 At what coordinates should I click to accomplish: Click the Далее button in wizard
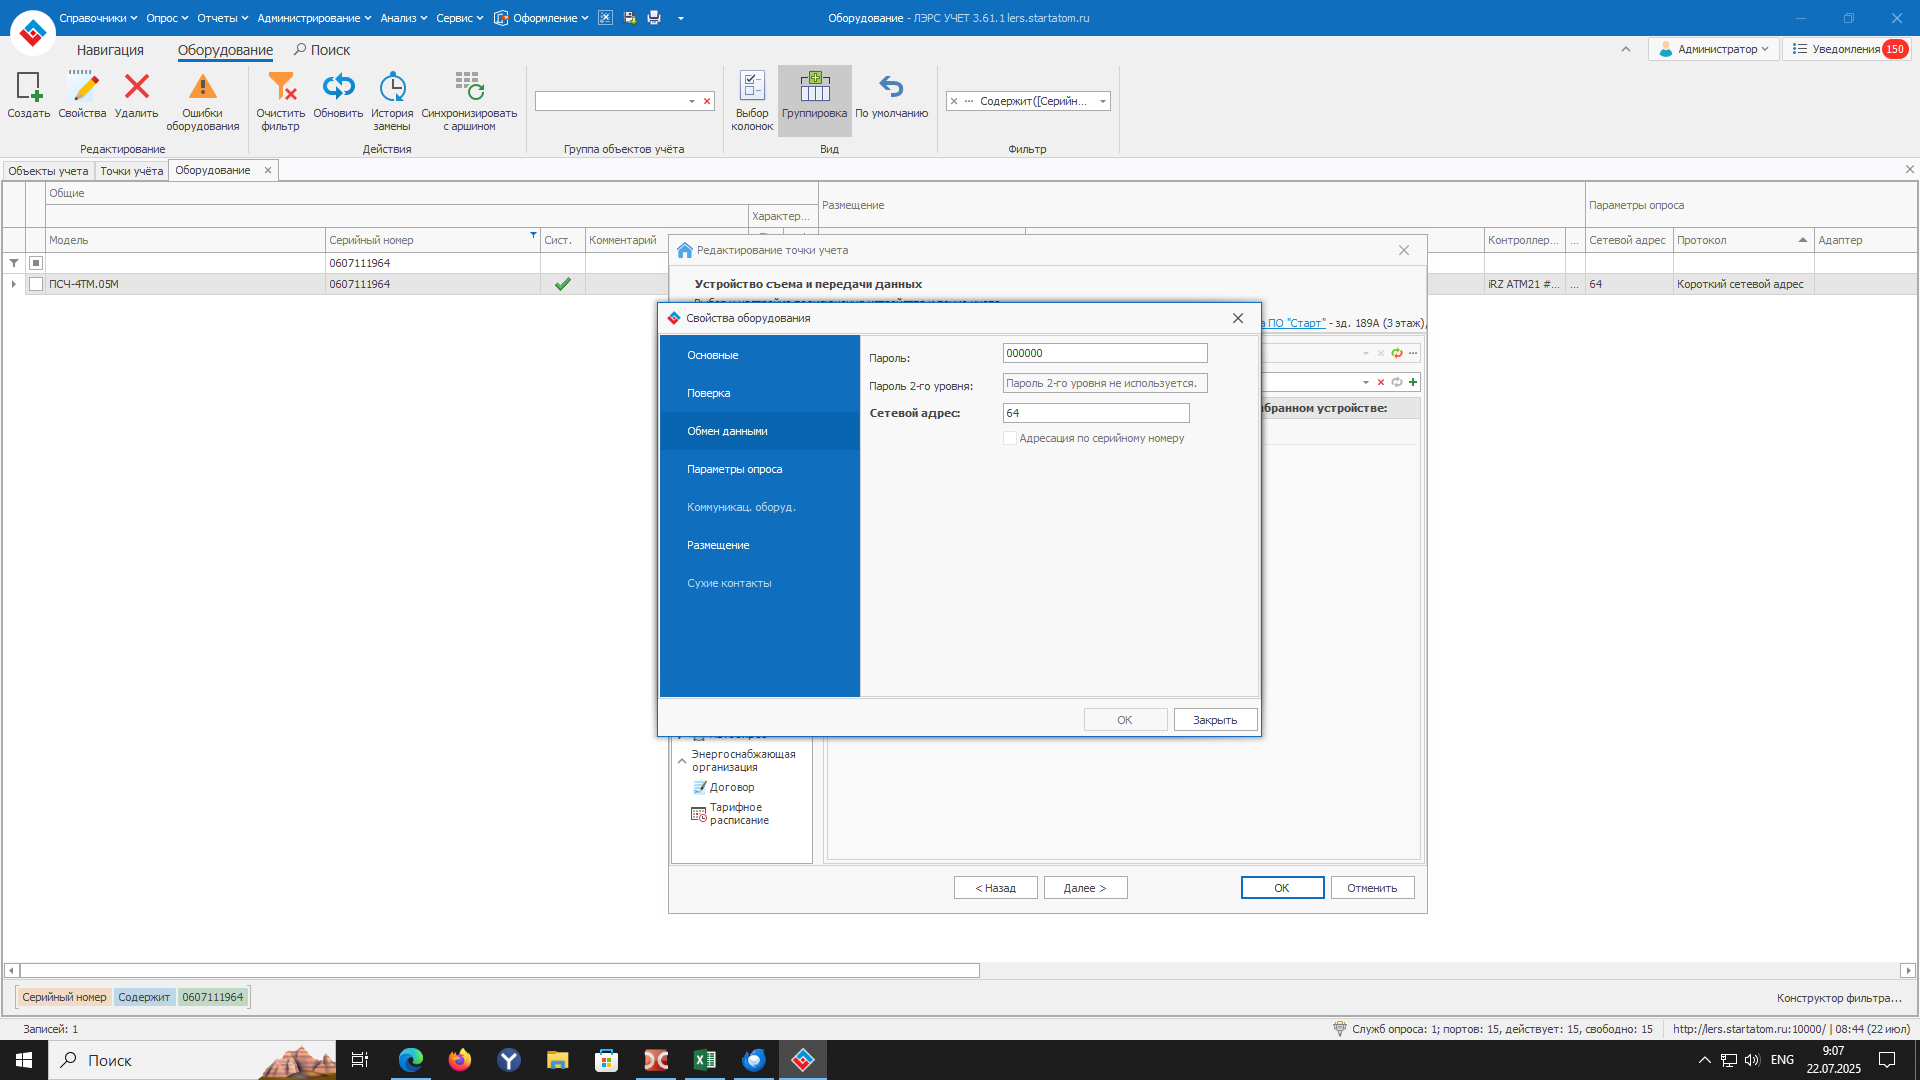[1085, 888]
